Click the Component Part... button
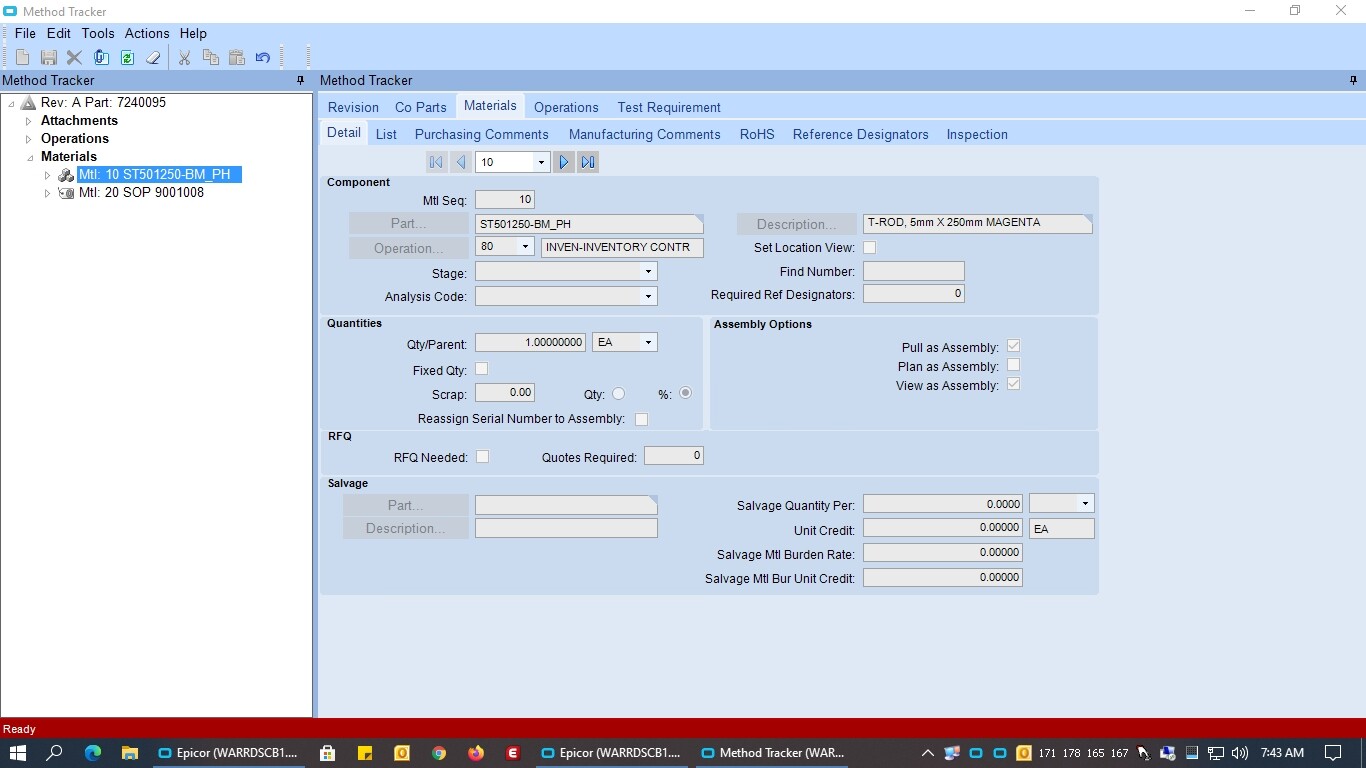Viewport: 1366px width, 768px height. click(x=408, y=224)
